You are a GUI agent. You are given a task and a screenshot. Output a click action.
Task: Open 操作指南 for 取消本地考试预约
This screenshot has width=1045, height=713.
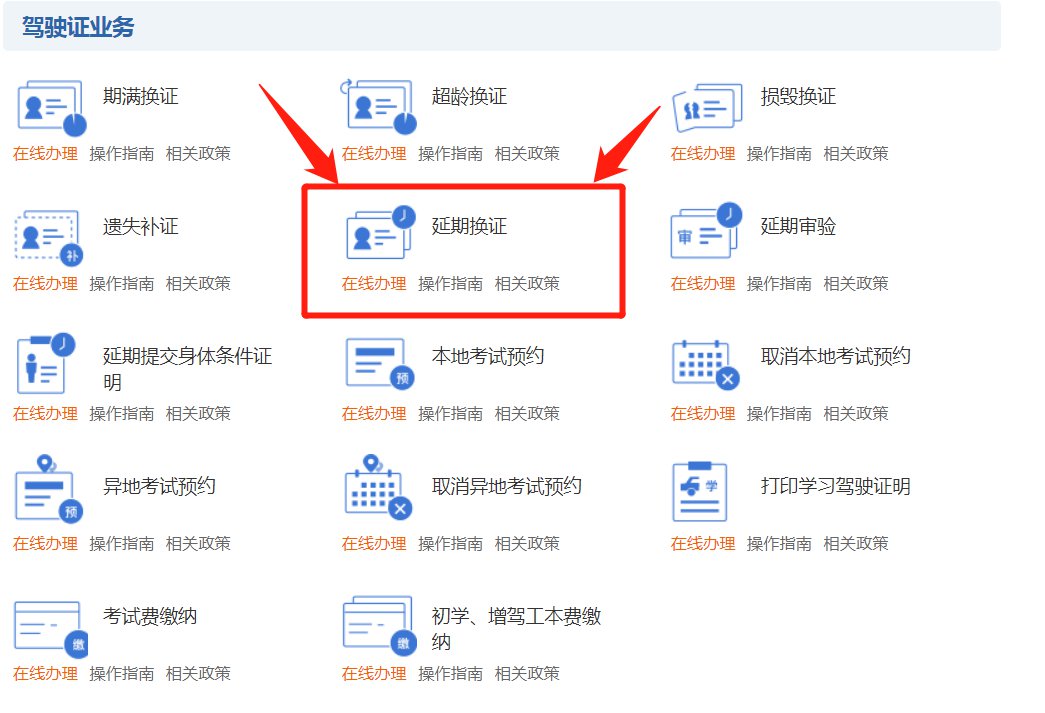click(x=779, y=414)
